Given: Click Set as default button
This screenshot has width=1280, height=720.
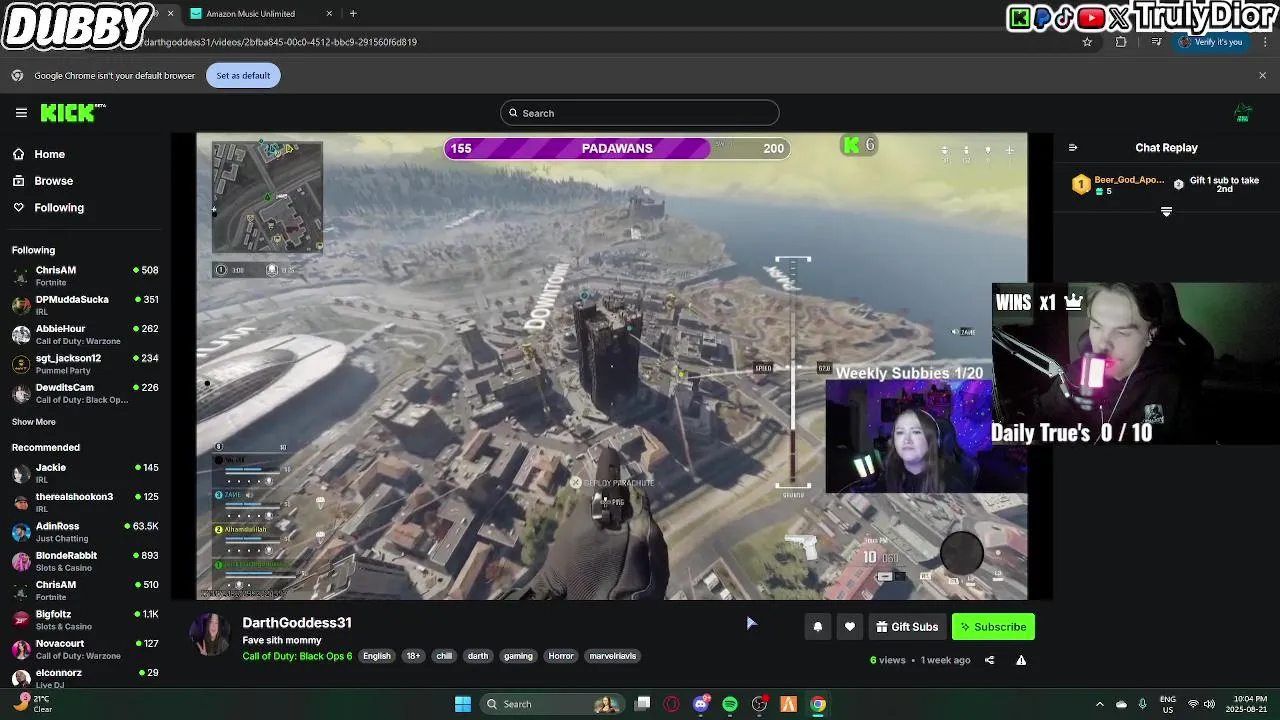Looking at the screenshot, I should coord(243,75).
